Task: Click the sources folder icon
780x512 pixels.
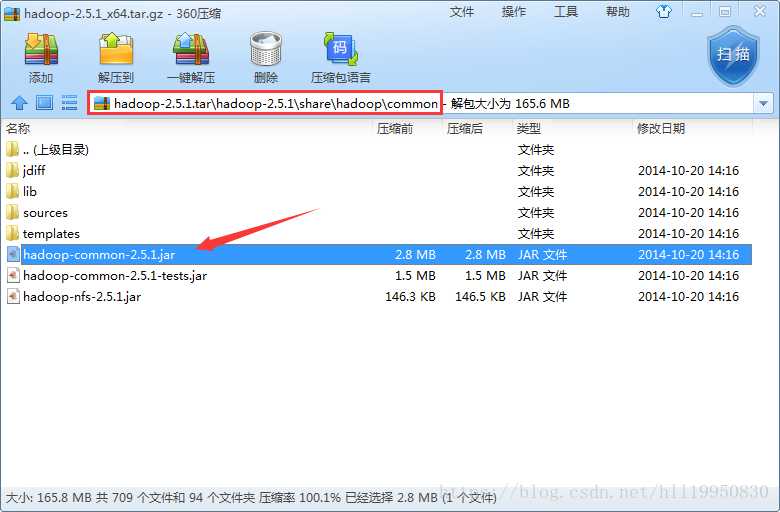Action: [12, 212]
